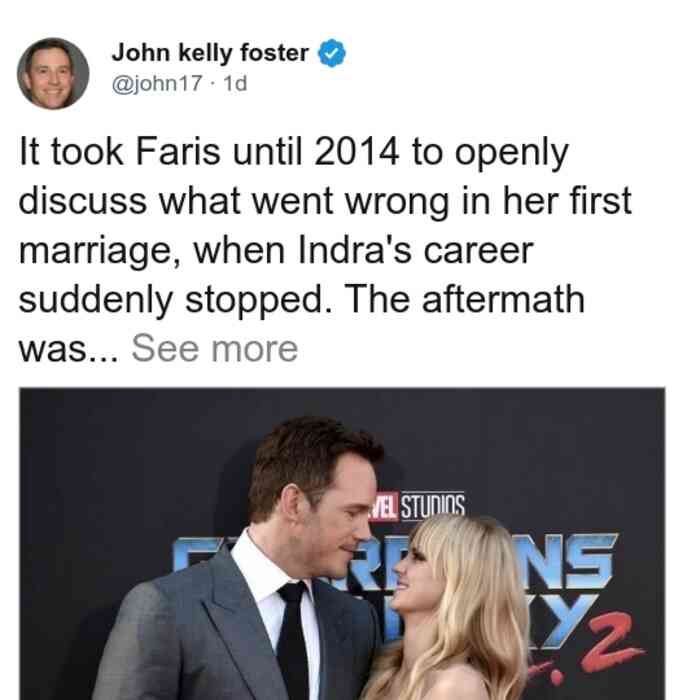Open the post via the 1d timestamp
Viewport: 700px width, 700px height.
click(235, 83)
